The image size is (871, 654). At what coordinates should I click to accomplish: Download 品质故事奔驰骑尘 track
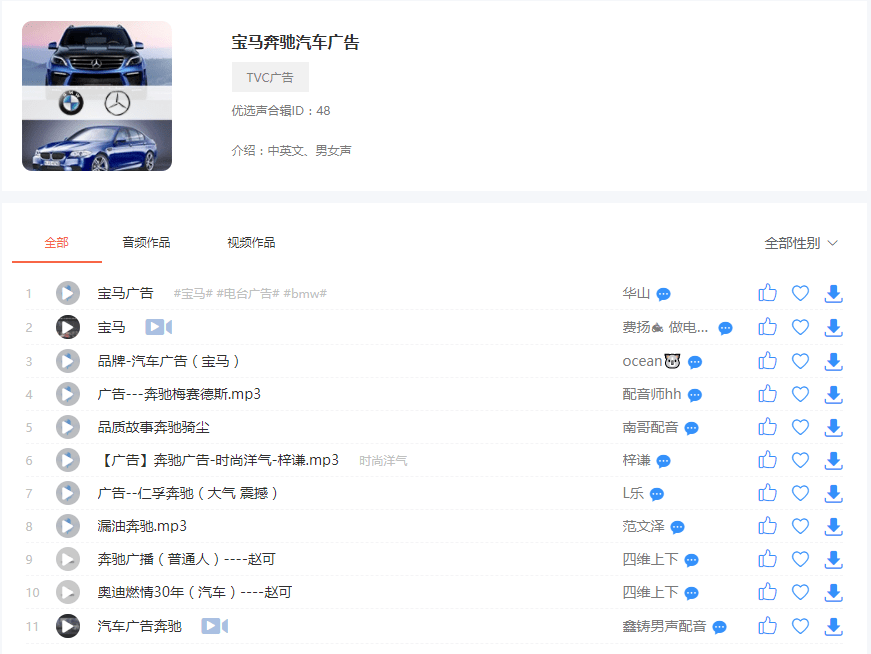pyautogui.click(x=833, y=428)
